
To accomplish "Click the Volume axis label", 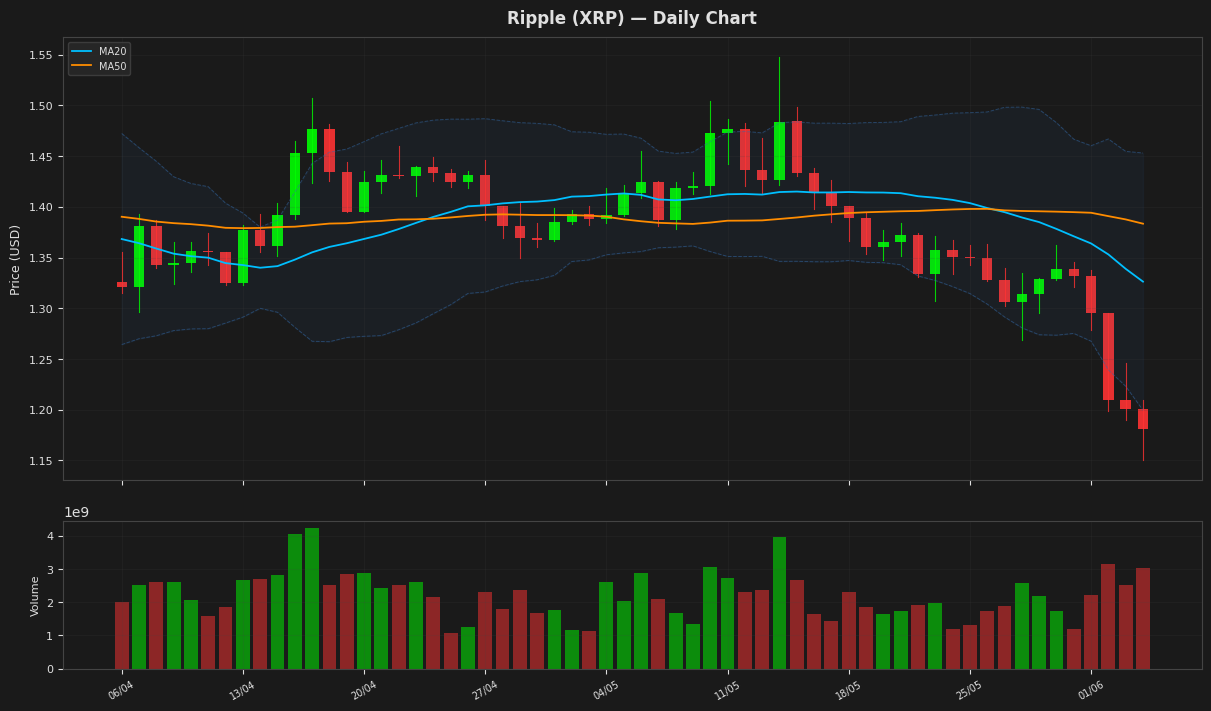I will pos(35,595).
